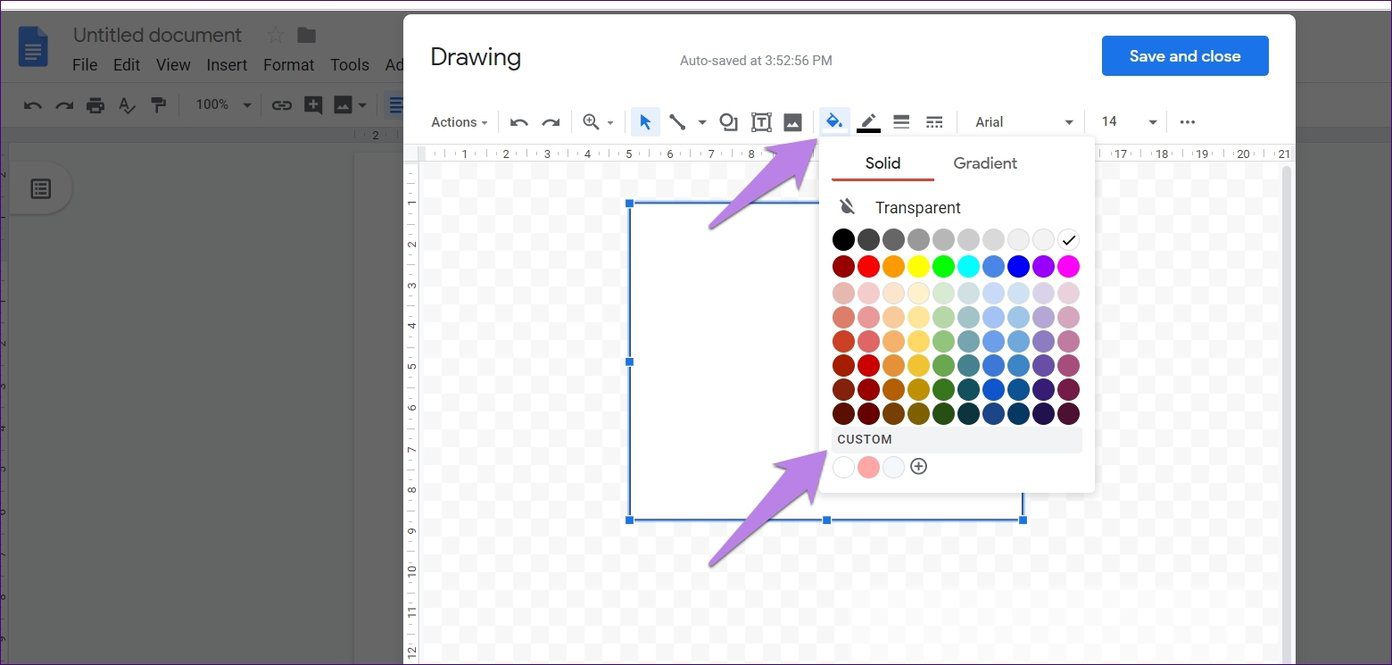Click the Docs print icon

(95, 104)
